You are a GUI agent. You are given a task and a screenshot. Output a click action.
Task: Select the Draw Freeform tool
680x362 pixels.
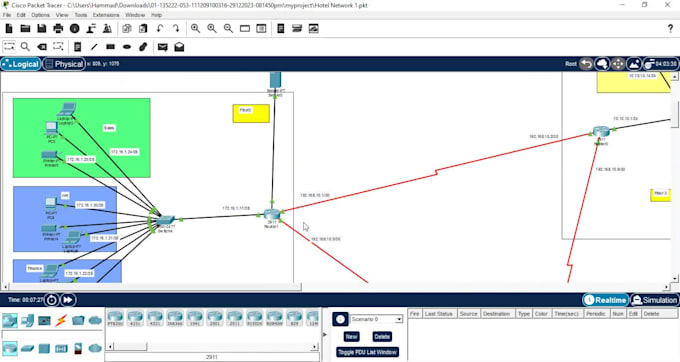(143, 46)
